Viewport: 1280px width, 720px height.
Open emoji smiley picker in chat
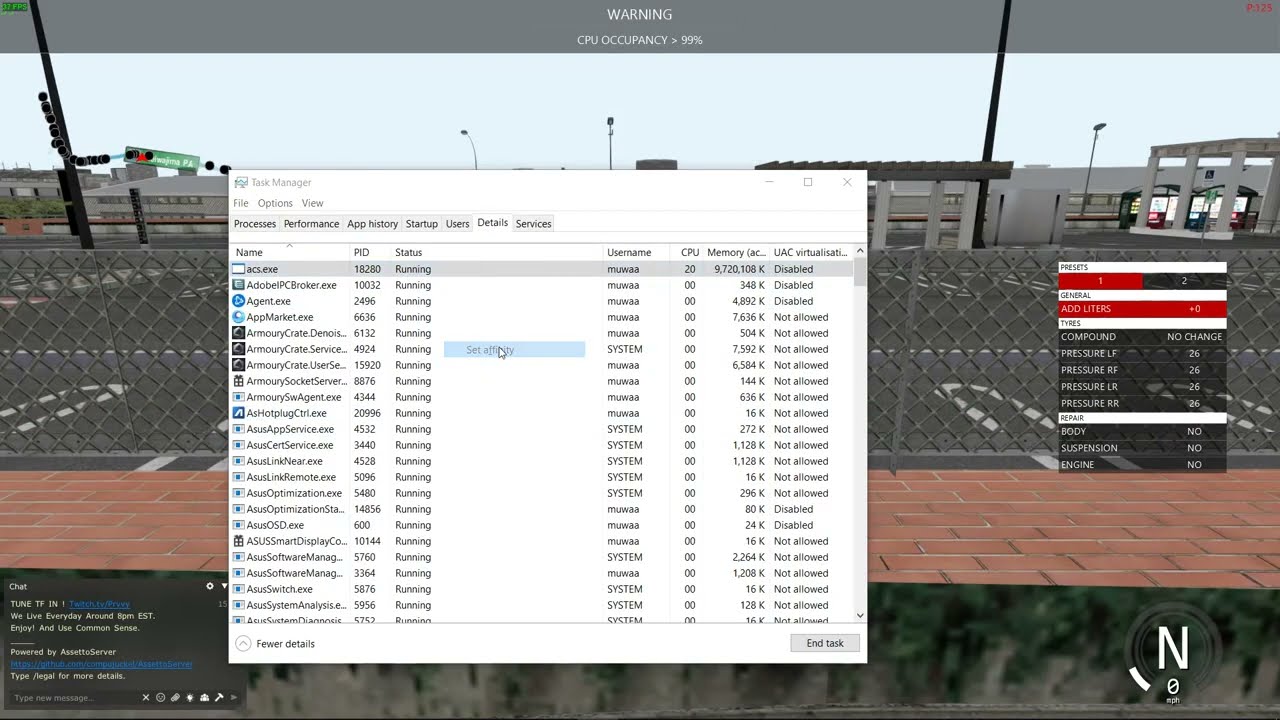[161, 698]
